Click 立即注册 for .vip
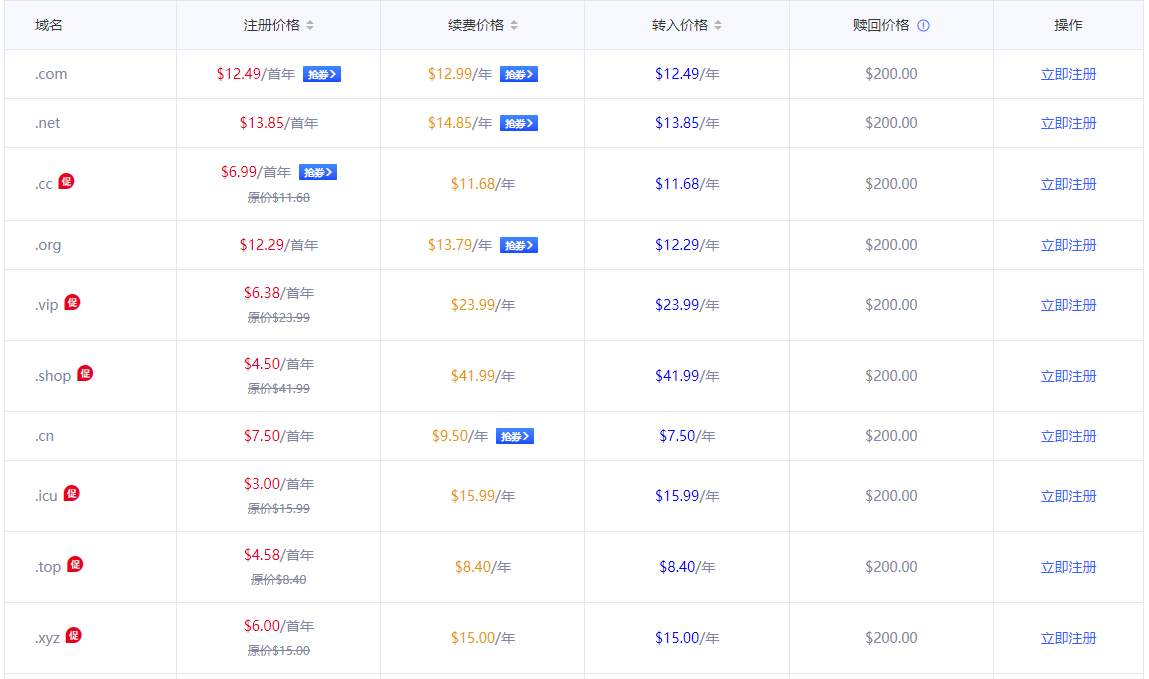The height and width of the screenshot is (679, 1149). click(1068, 305)
